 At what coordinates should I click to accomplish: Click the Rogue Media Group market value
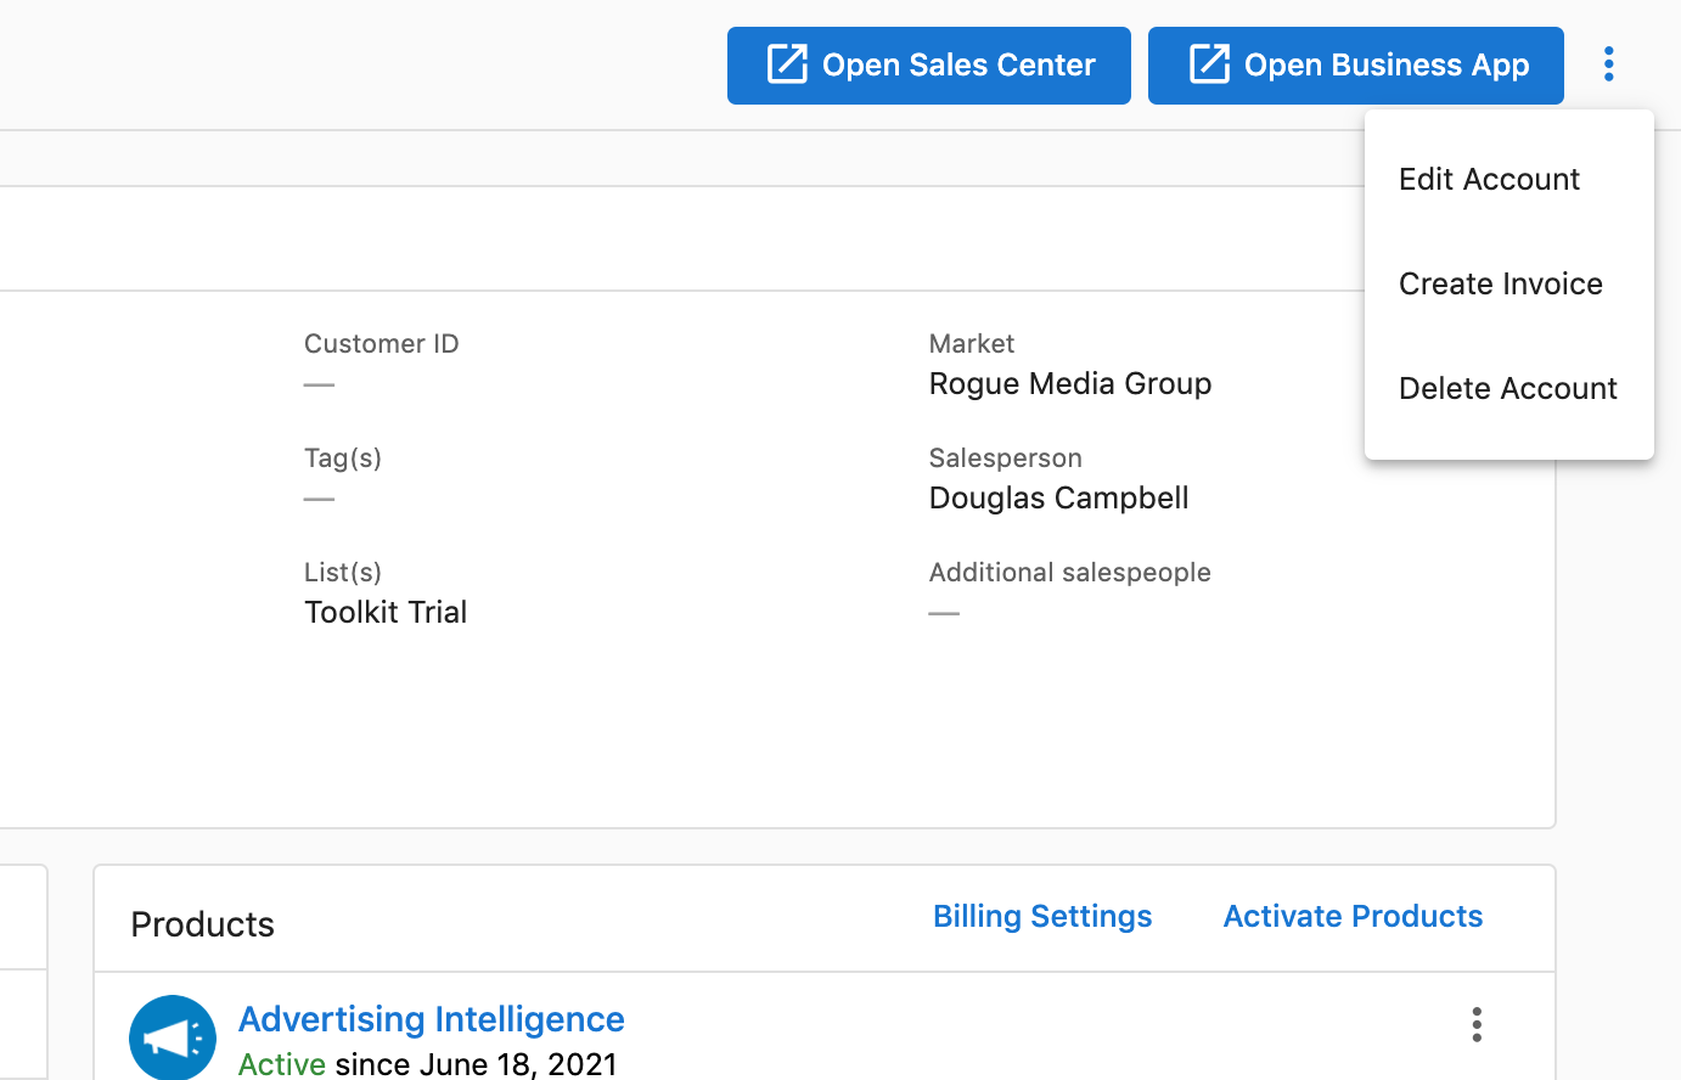1069,384
